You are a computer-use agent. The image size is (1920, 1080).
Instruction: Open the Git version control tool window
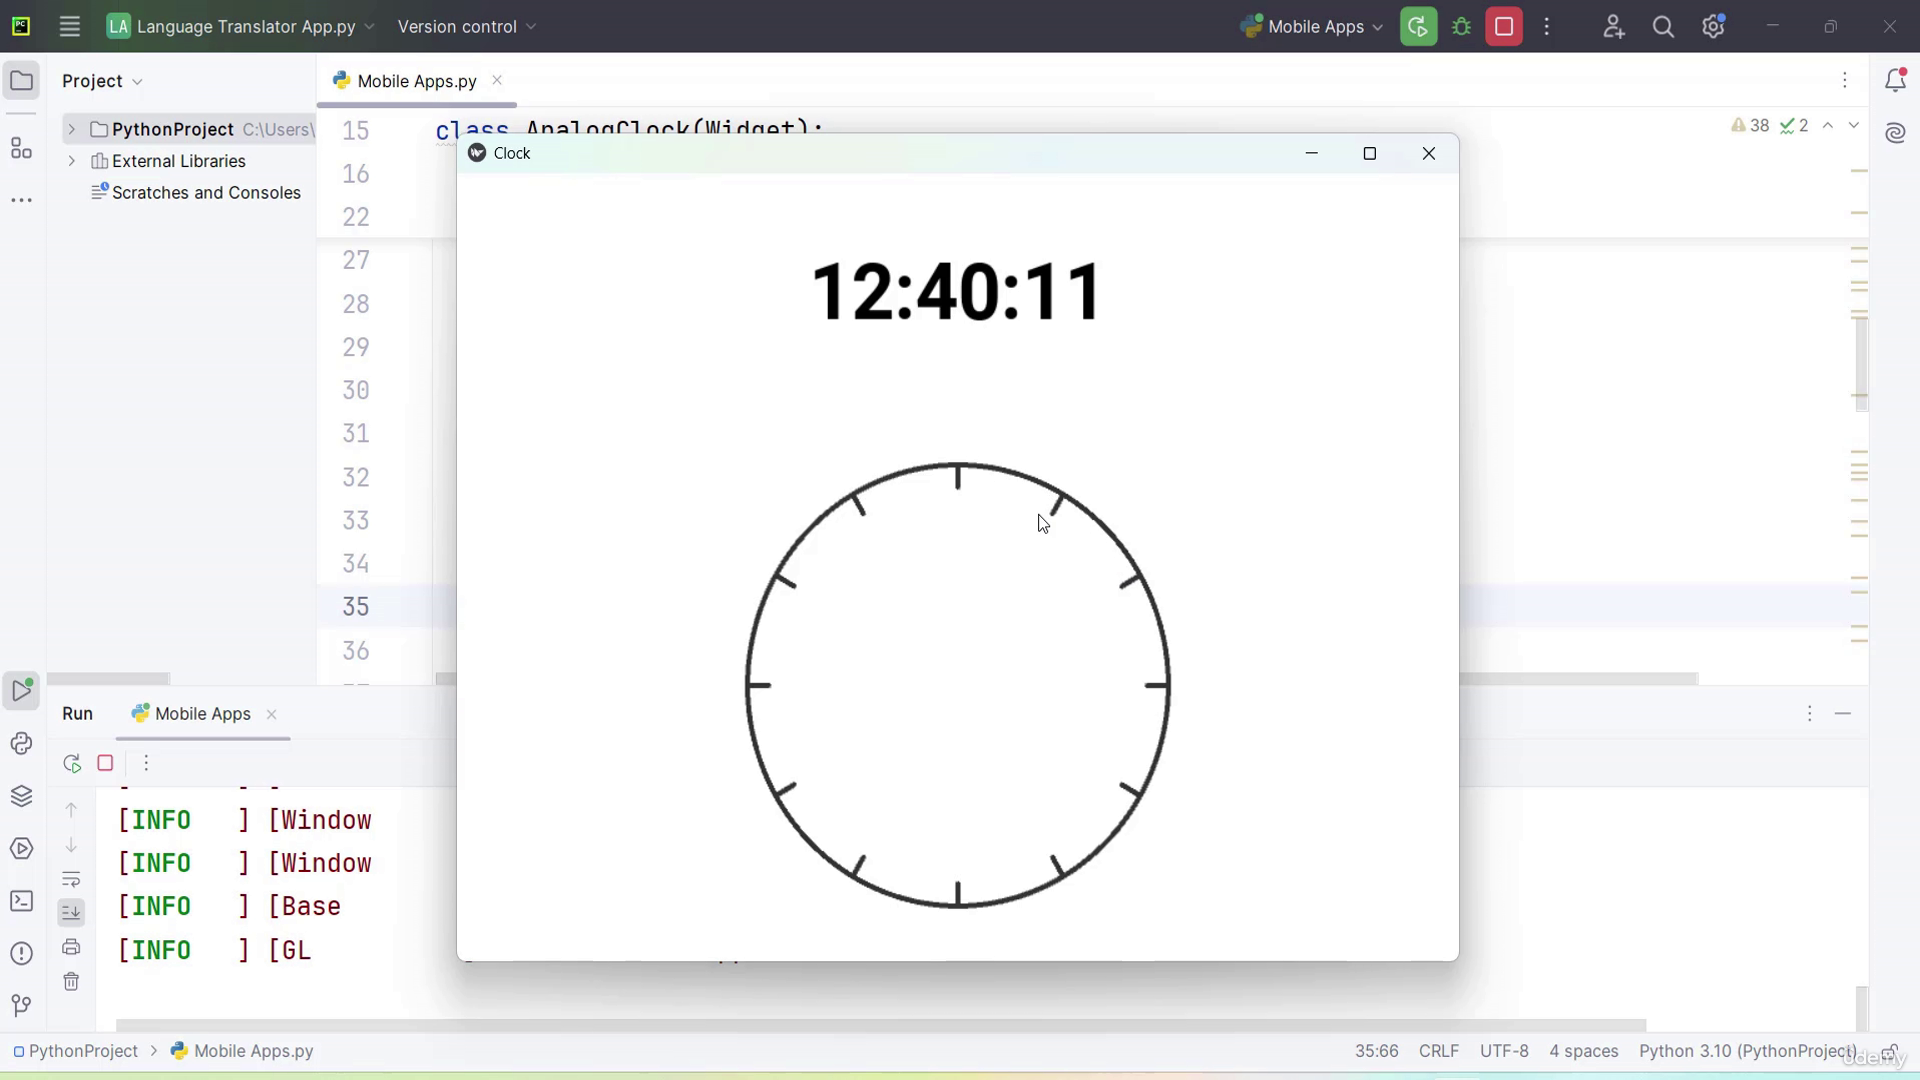(x=21, y=1005)
